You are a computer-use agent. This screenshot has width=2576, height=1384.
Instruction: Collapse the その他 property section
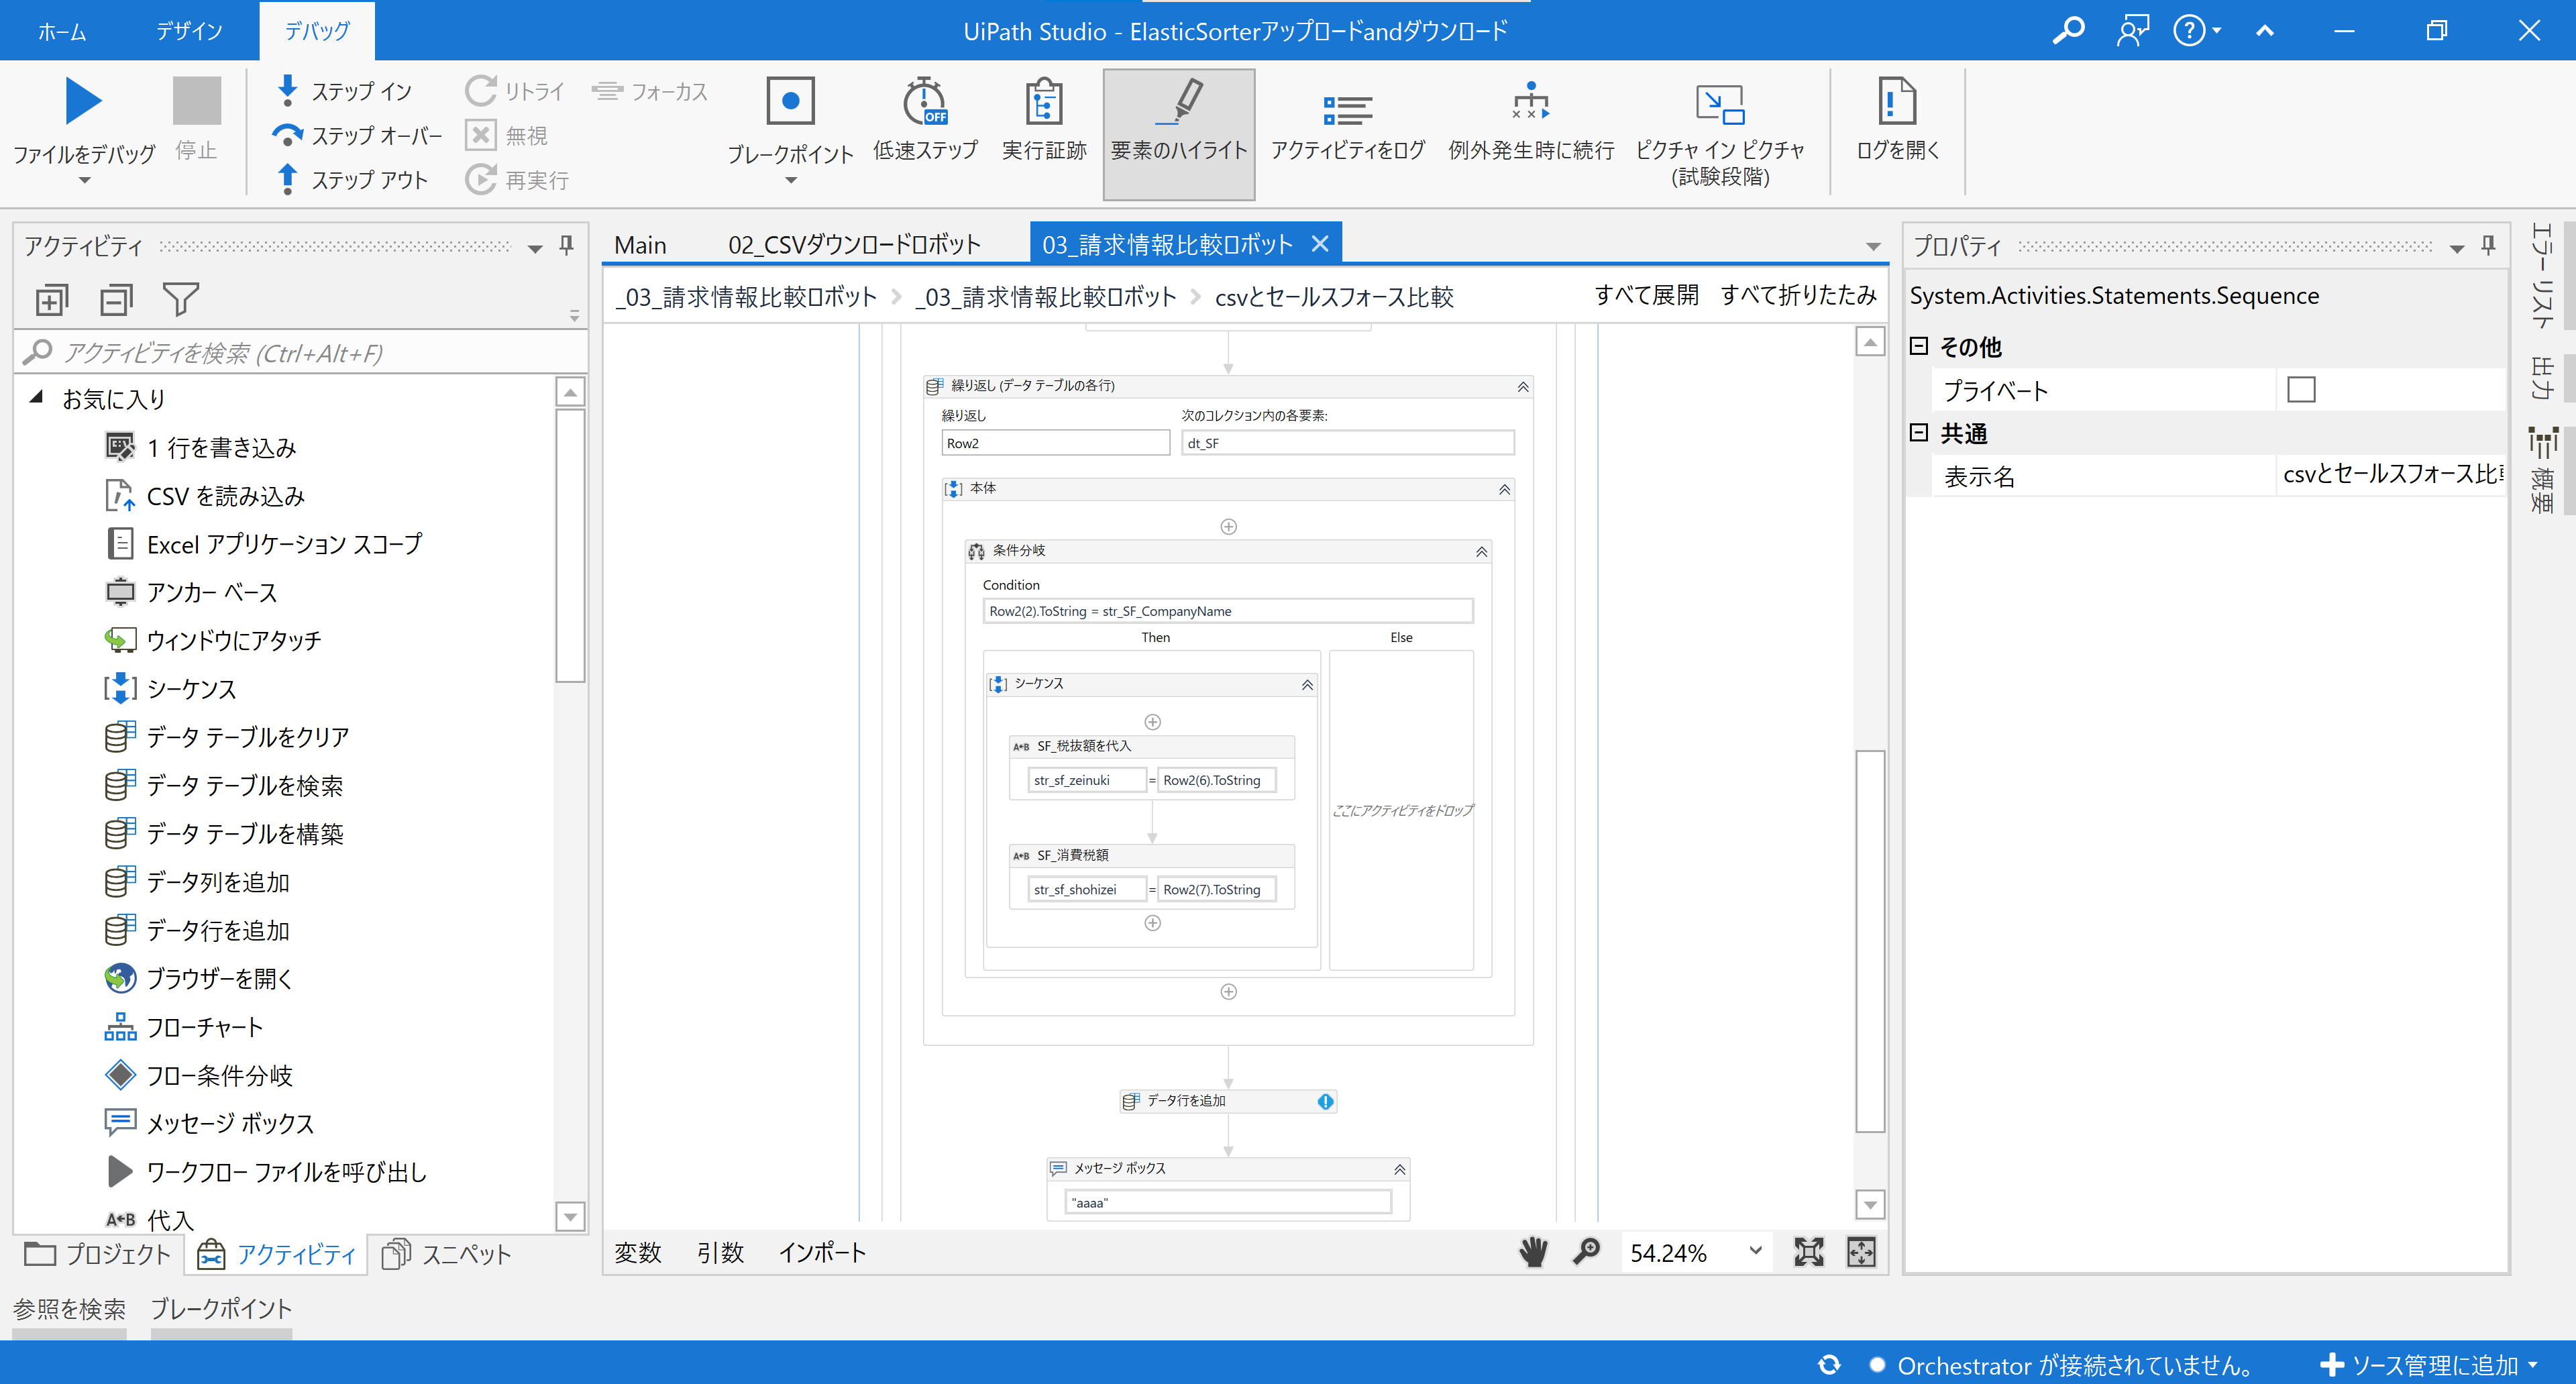(1918, 346)
